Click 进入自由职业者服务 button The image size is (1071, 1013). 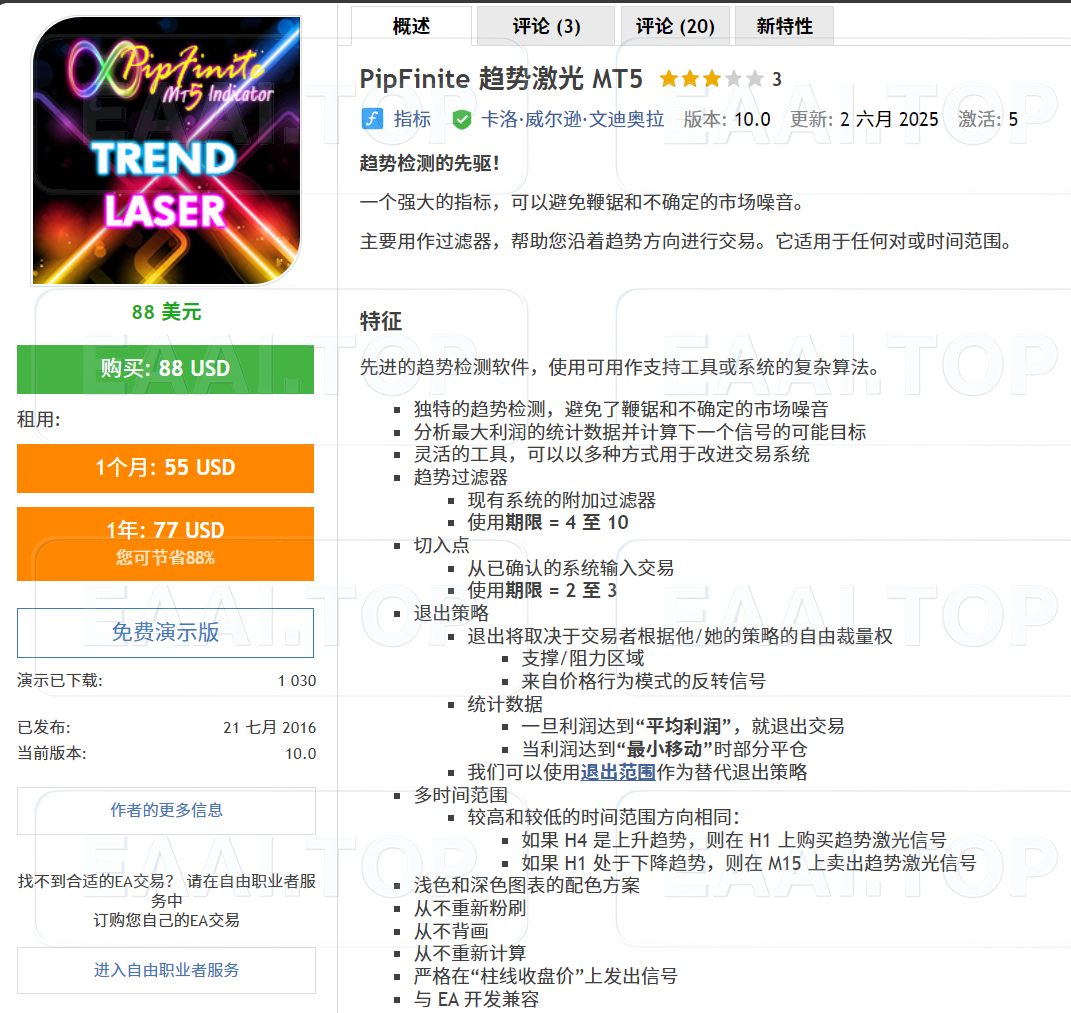tap(166, 970)
